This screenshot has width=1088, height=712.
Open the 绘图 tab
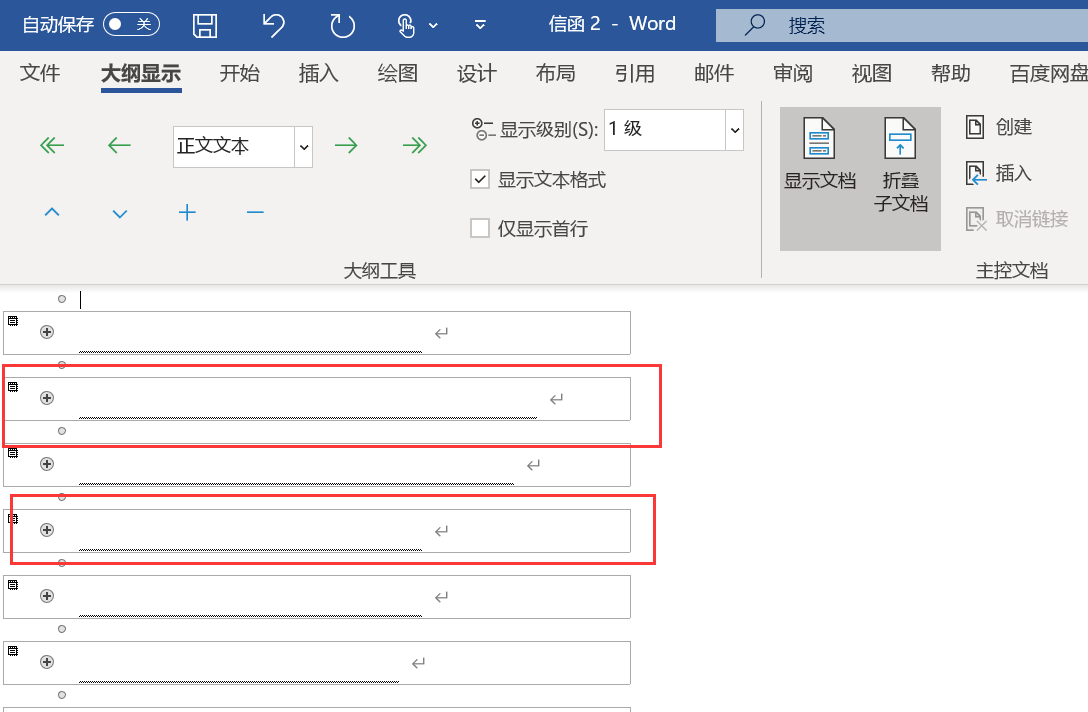[398, 73]
